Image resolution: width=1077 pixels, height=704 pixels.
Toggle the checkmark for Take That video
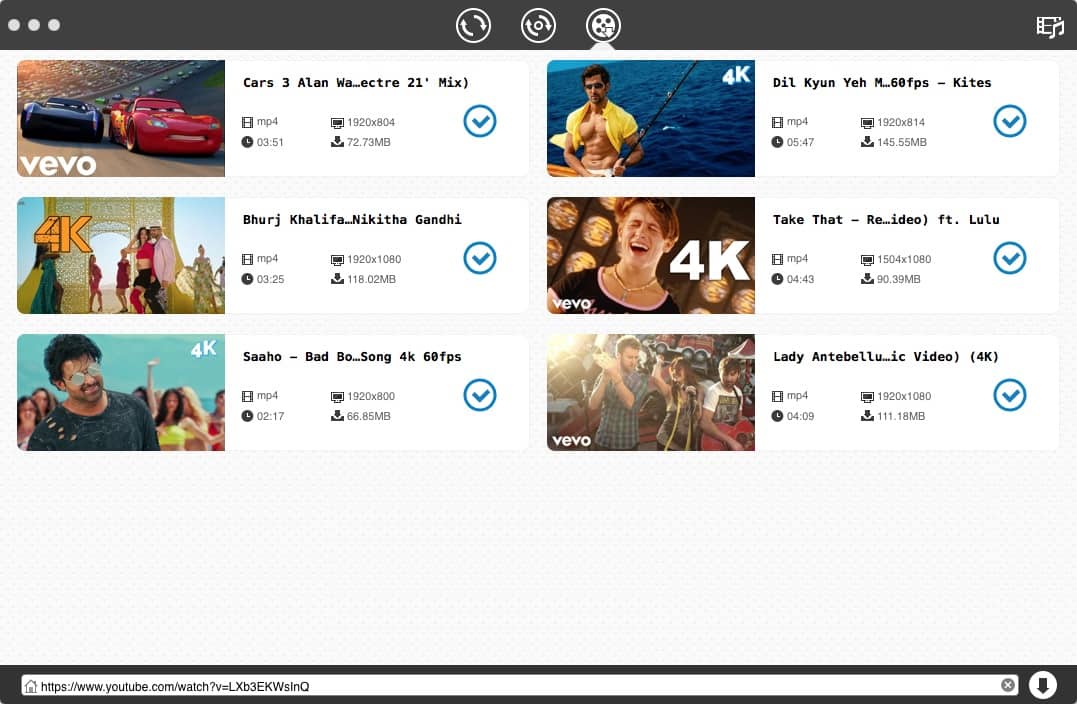(x=1010, y=258)
